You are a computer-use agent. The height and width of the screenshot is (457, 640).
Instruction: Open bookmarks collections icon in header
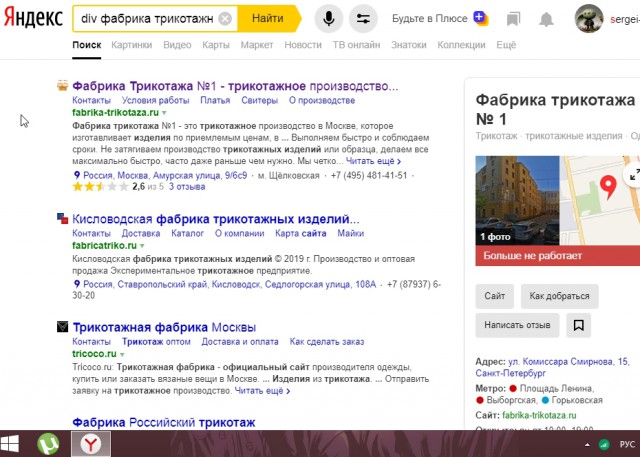[513, 19]
